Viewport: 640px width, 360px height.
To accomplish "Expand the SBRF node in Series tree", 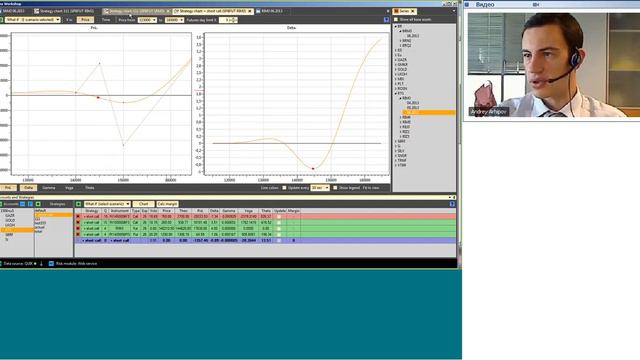I will tap(396, 141).
